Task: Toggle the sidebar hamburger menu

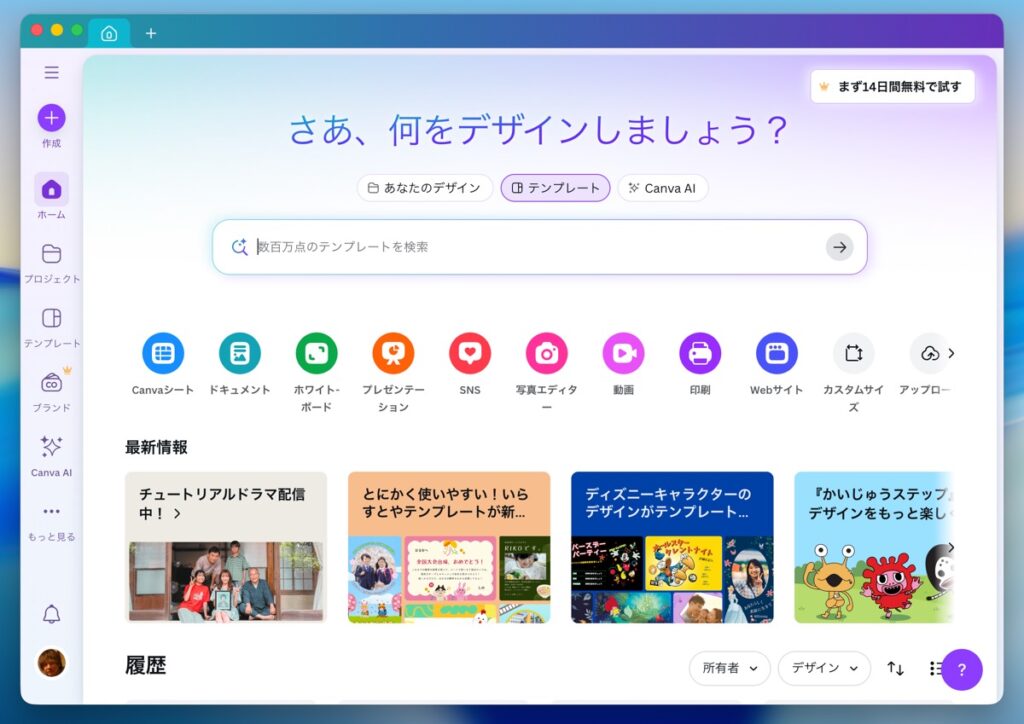Action: (x=52, y=72)
